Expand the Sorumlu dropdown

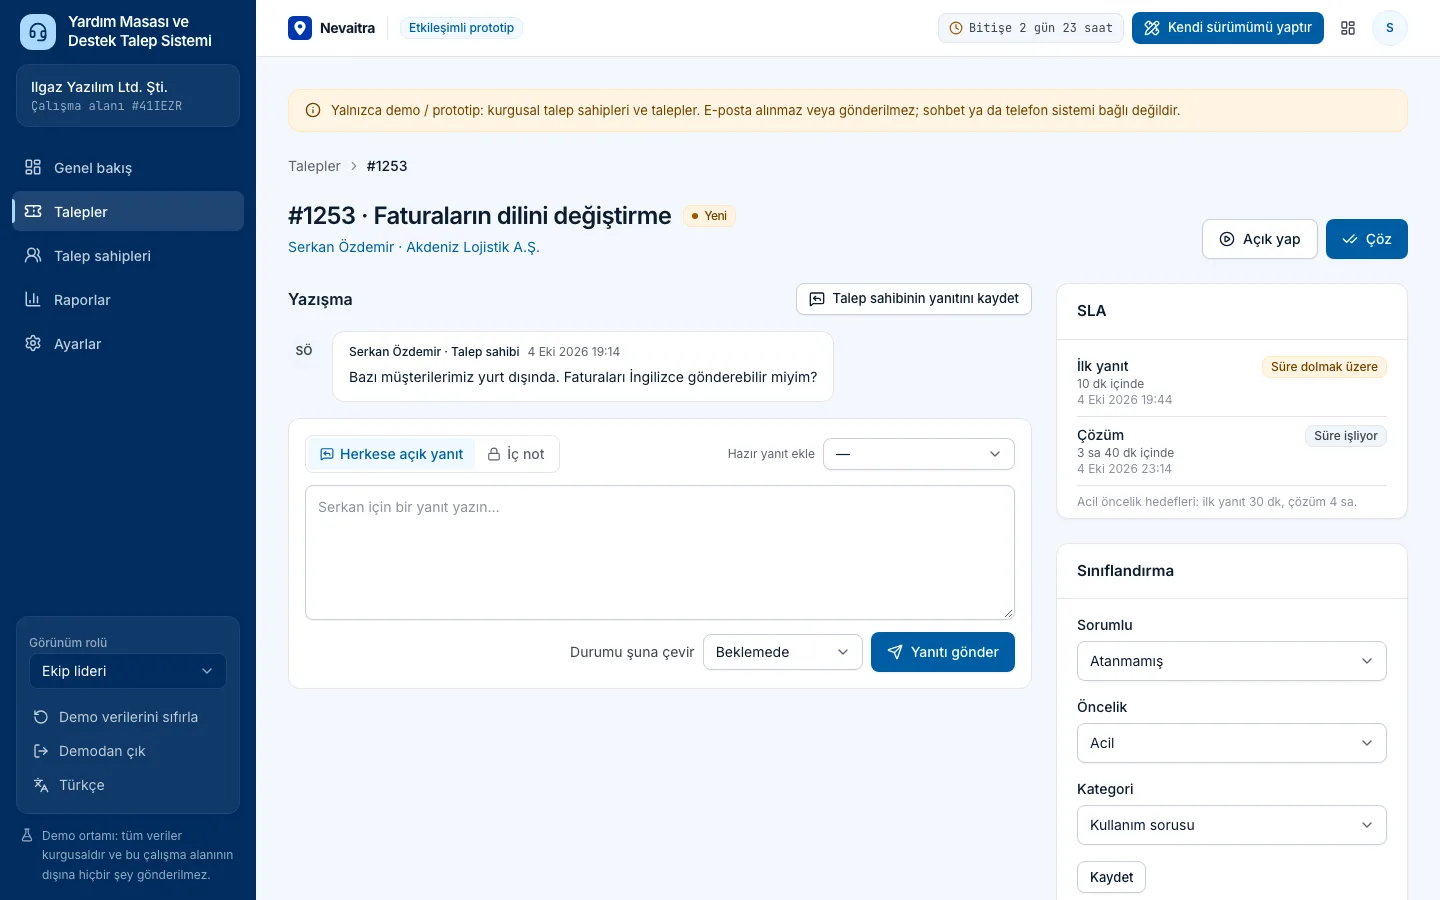pos(1232,661)
